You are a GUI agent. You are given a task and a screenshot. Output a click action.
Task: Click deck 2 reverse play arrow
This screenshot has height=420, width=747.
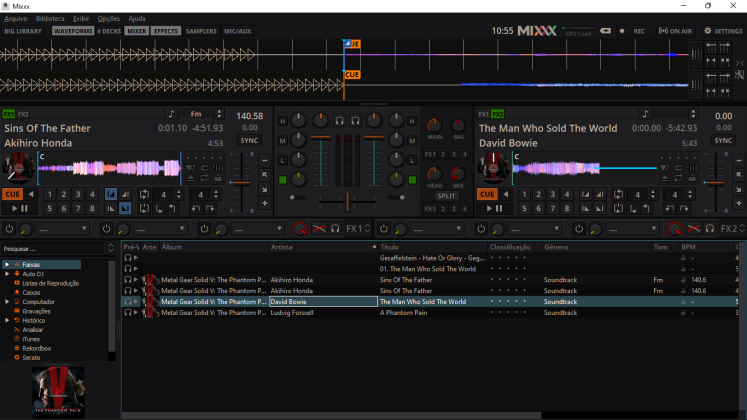point(505,194)
